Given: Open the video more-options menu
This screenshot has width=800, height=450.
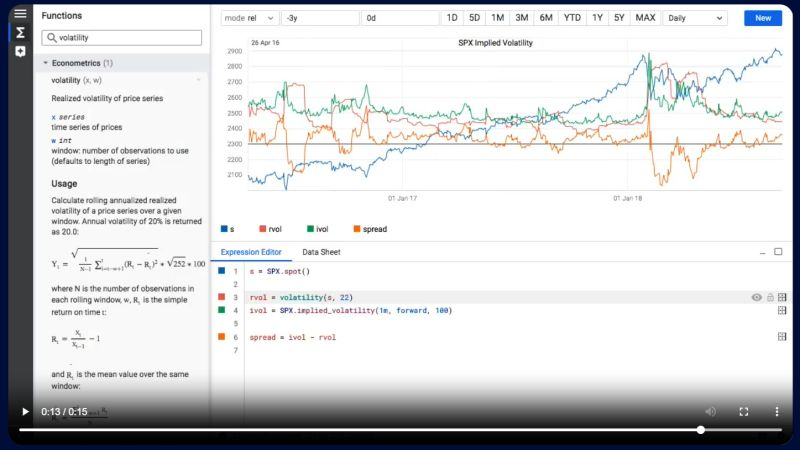Looking at the screenshot, I should pyautogui.click(x=777, y=412).
